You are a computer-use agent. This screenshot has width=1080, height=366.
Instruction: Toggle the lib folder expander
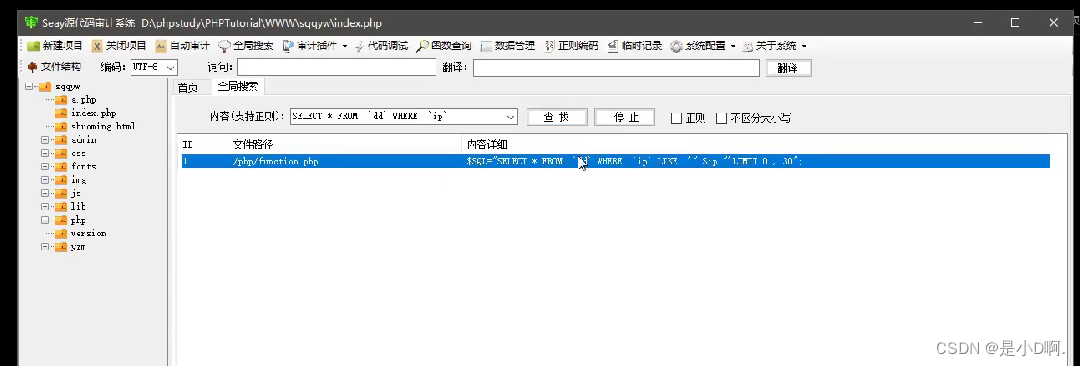[x=45, y=206]
